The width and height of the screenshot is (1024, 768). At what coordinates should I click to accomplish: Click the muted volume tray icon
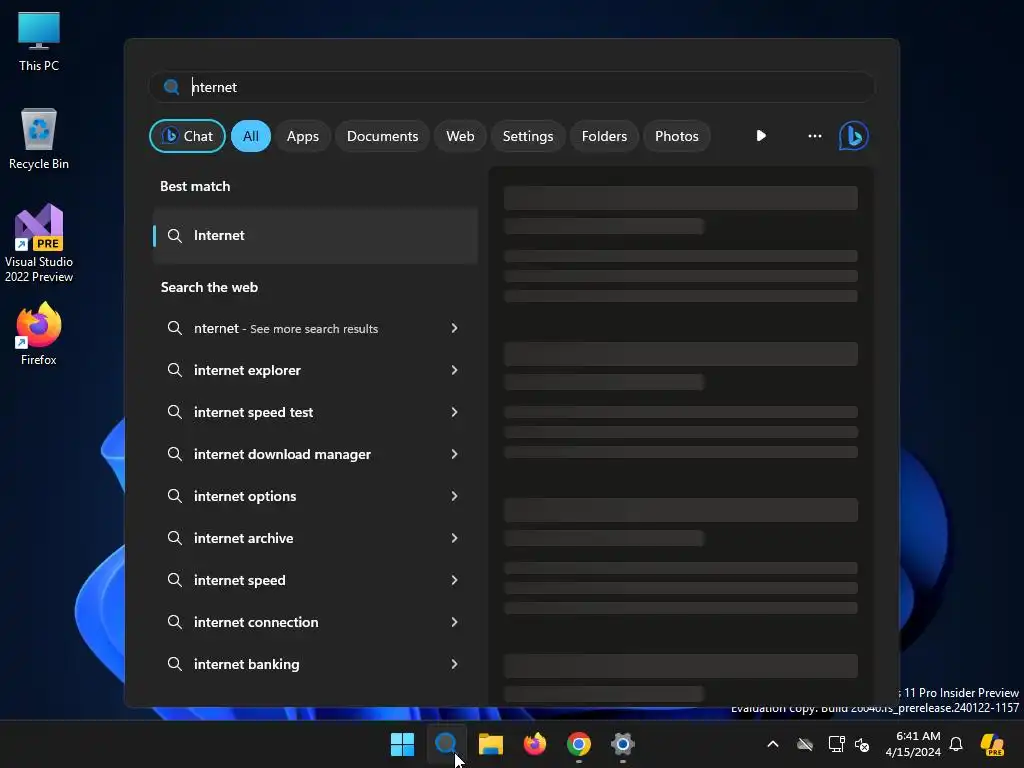pos(862,744)
